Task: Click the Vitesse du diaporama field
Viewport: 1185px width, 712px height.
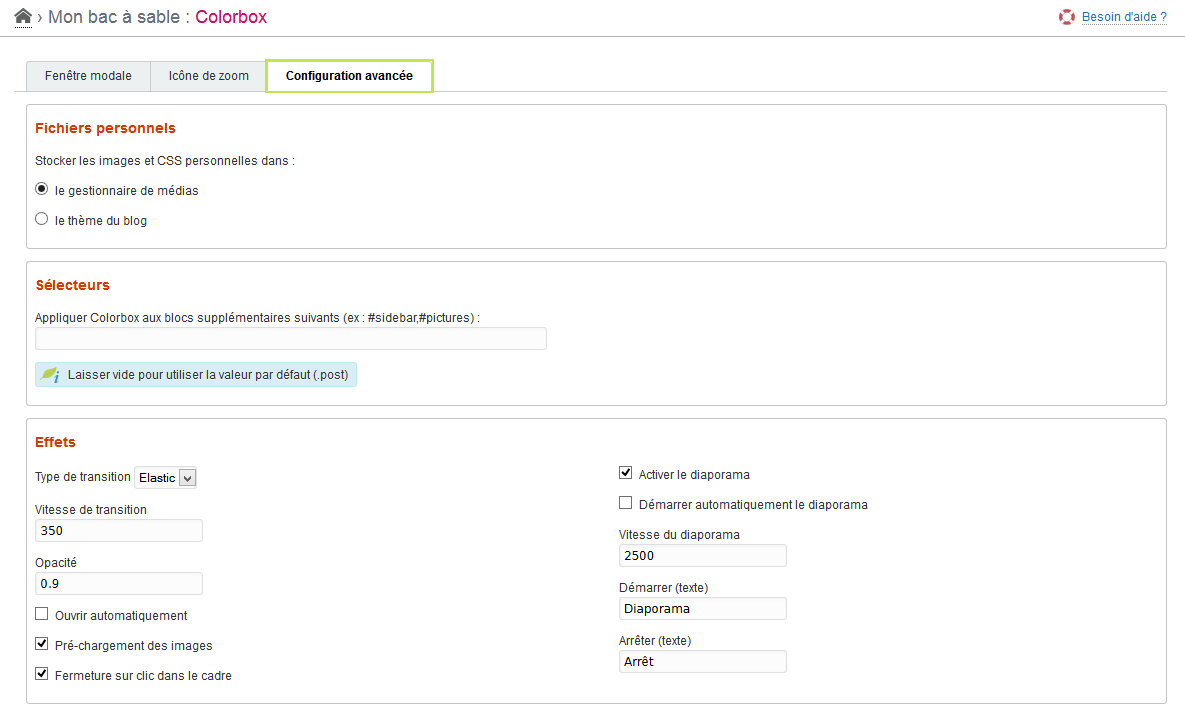Action: coord(702,555)
